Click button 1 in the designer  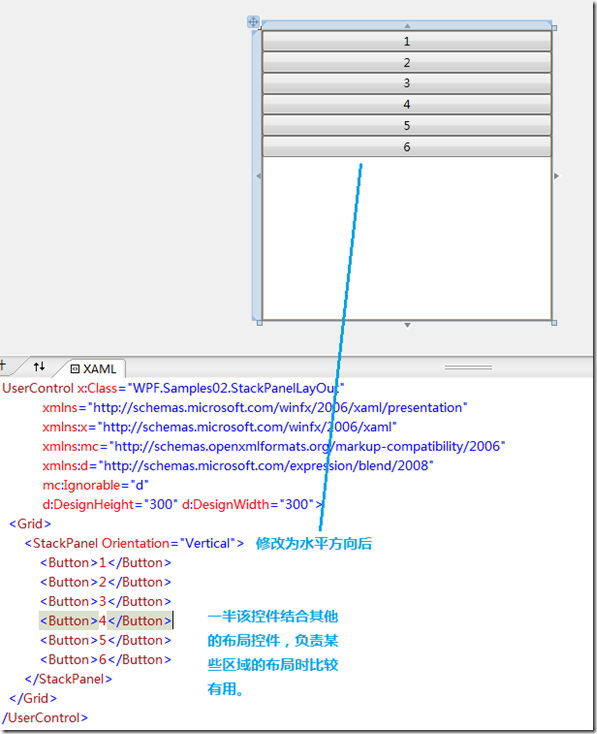pyautogui.click(x=406, y=41)
